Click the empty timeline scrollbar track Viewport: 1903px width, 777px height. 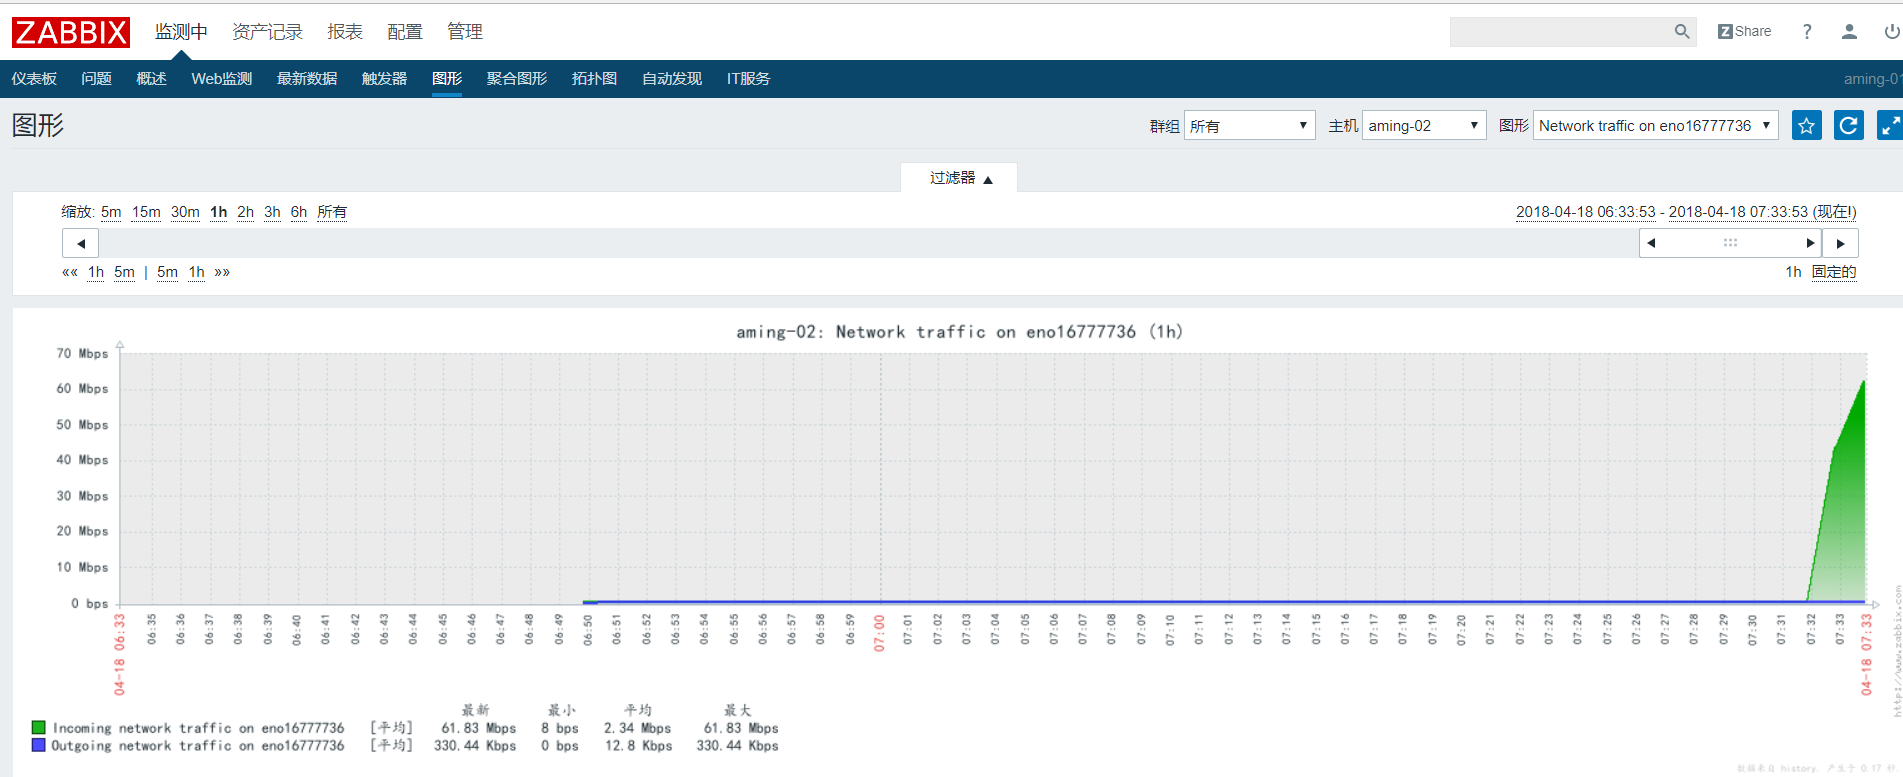pyautogui.click(x=868, y=243)
